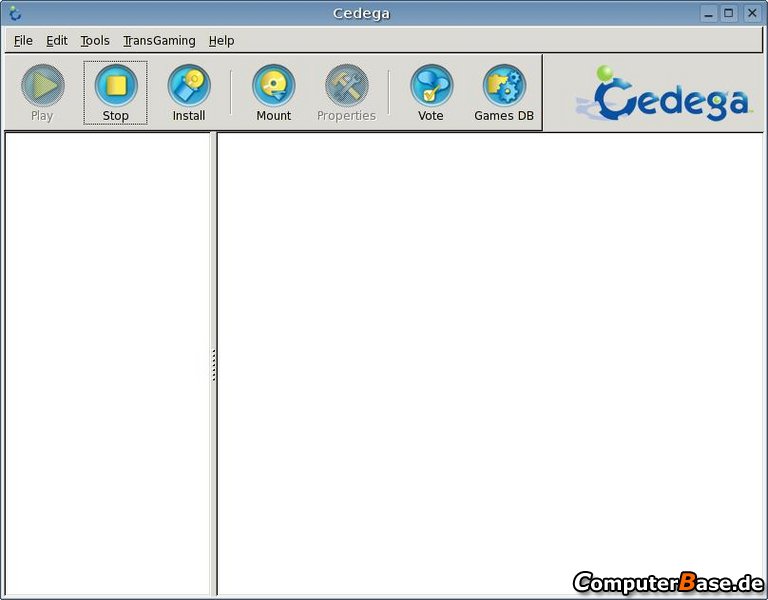Open the Edit menu

point(57,41)
